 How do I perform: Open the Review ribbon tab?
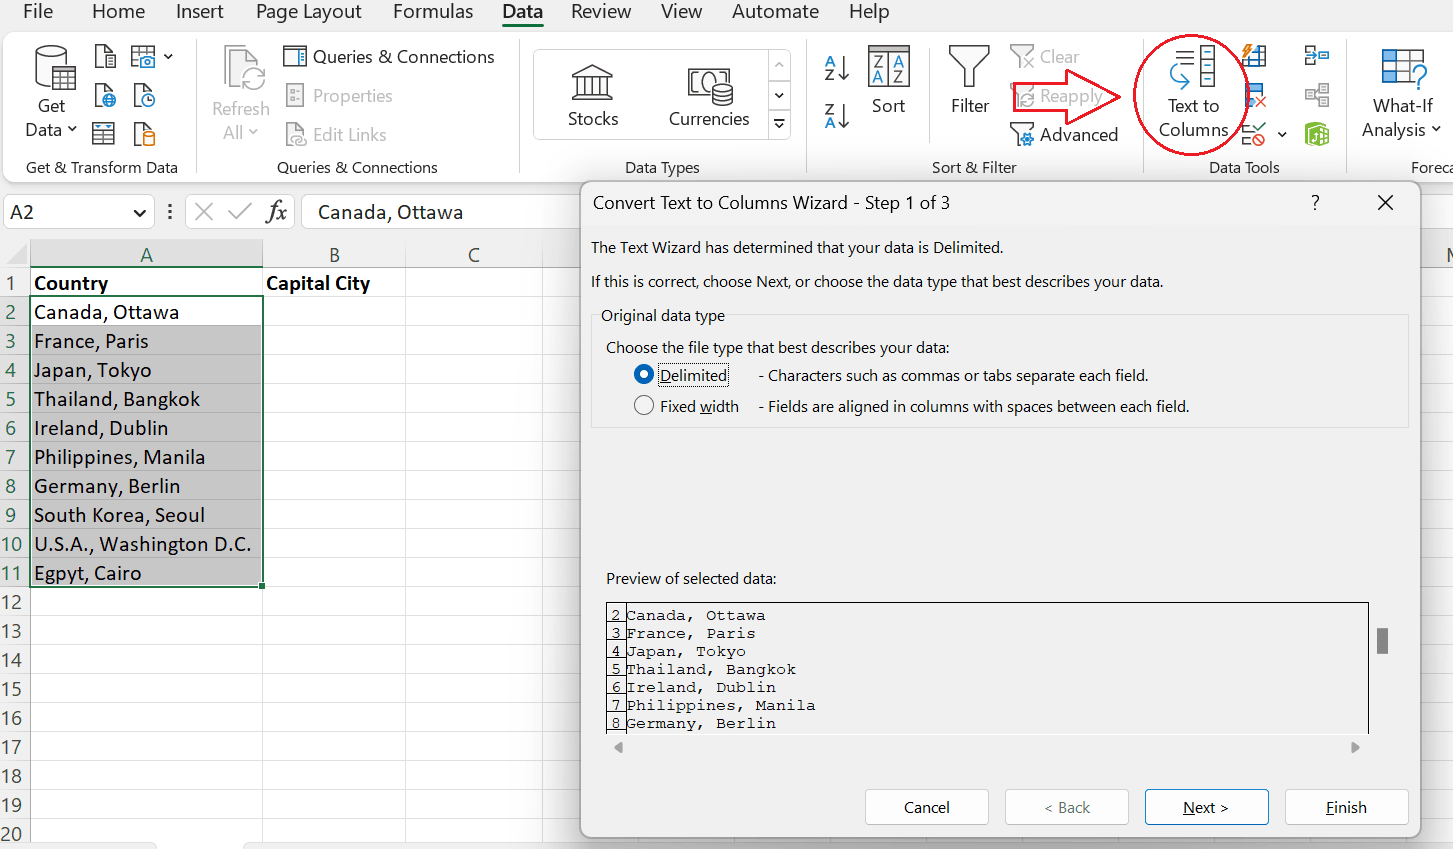click(x=600, y=12)
